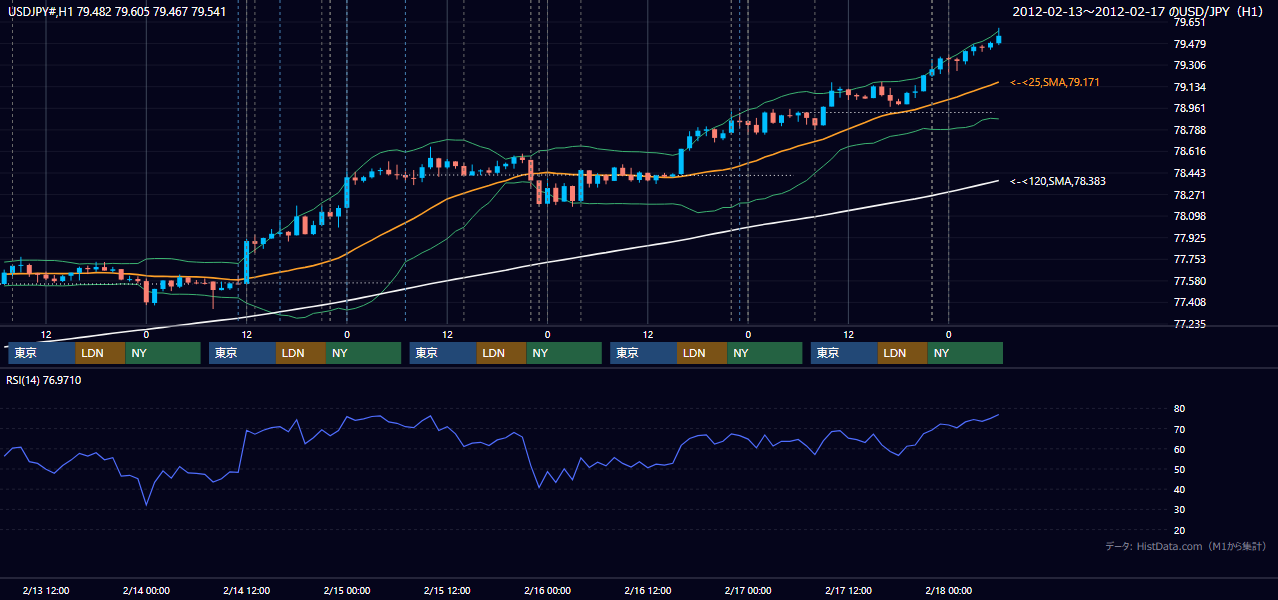Click the 2/13 12:00 date label

[x=45, y=590]
